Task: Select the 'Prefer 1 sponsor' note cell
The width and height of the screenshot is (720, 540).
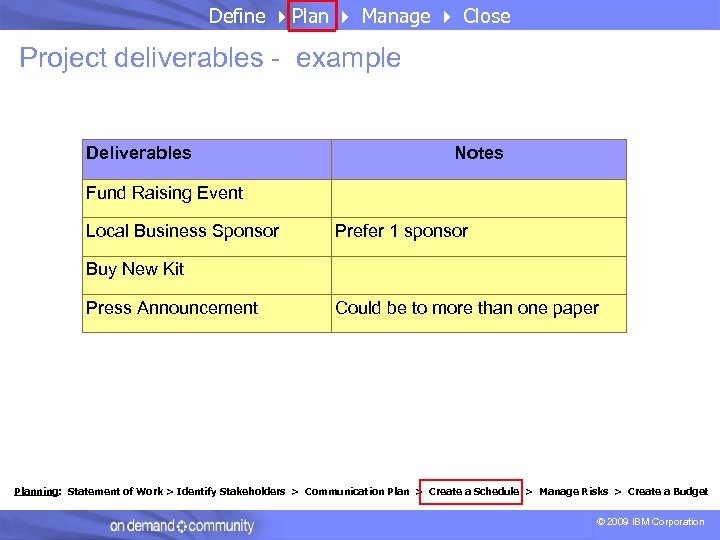Action: 479,237
